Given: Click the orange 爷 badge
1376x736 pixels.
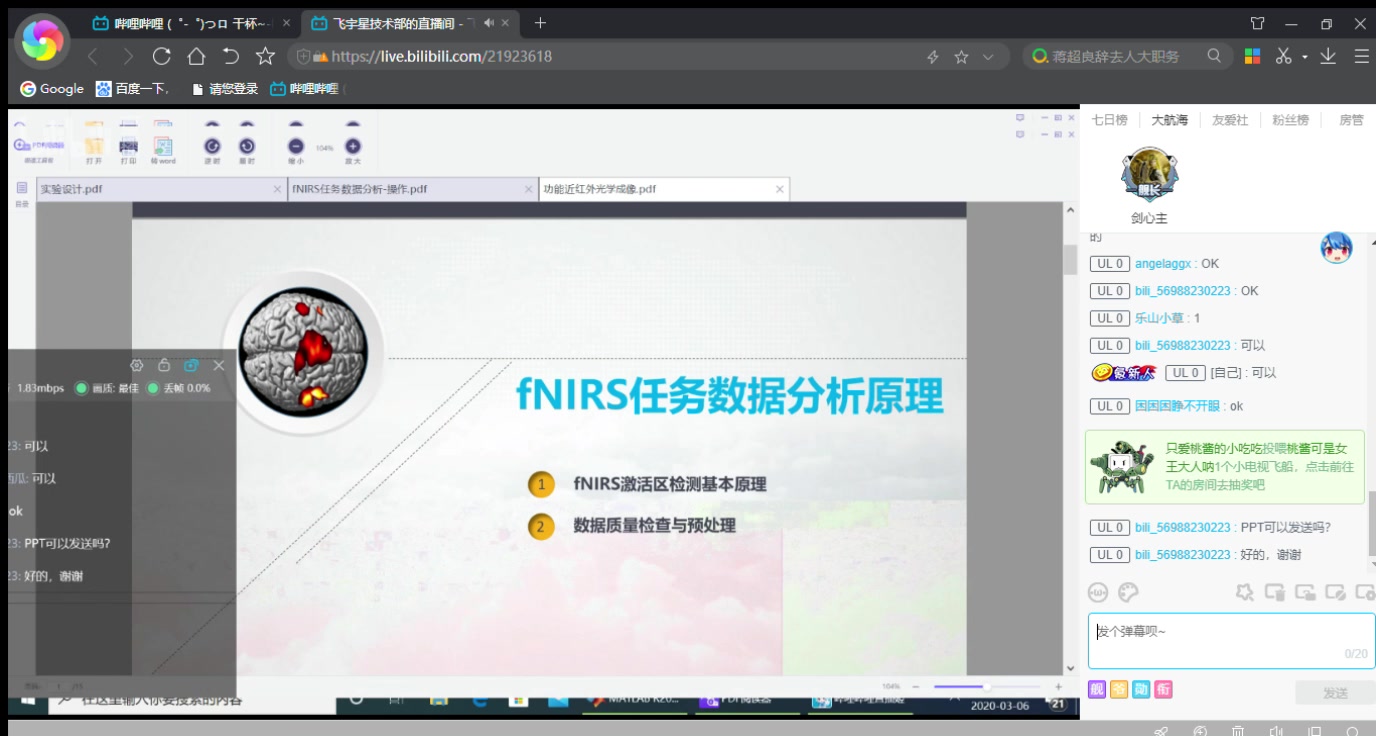Looking at the screenshot, I should coord(1119,689).
